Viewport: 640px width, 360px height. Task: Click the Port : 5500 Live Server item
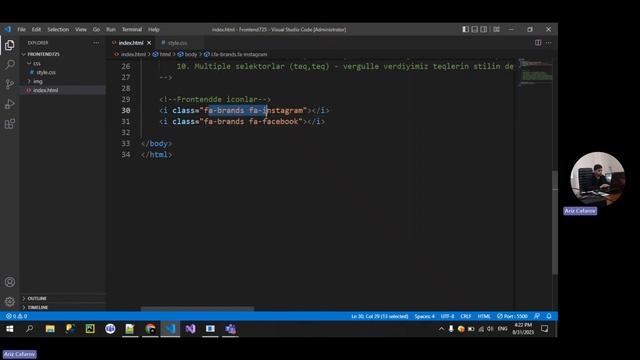[512, 316]
